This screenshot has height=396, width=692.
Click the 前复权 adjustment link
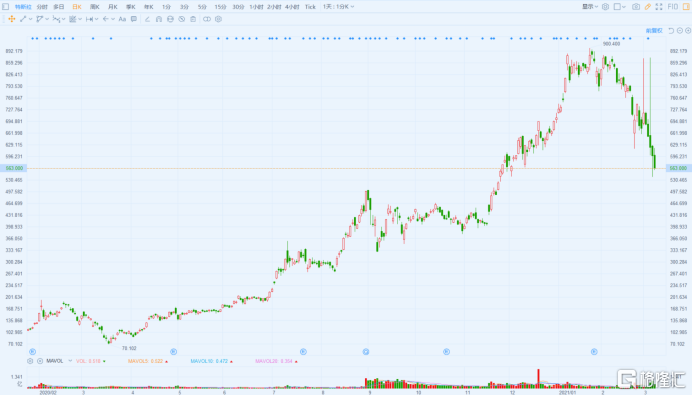tap(654, 30)
